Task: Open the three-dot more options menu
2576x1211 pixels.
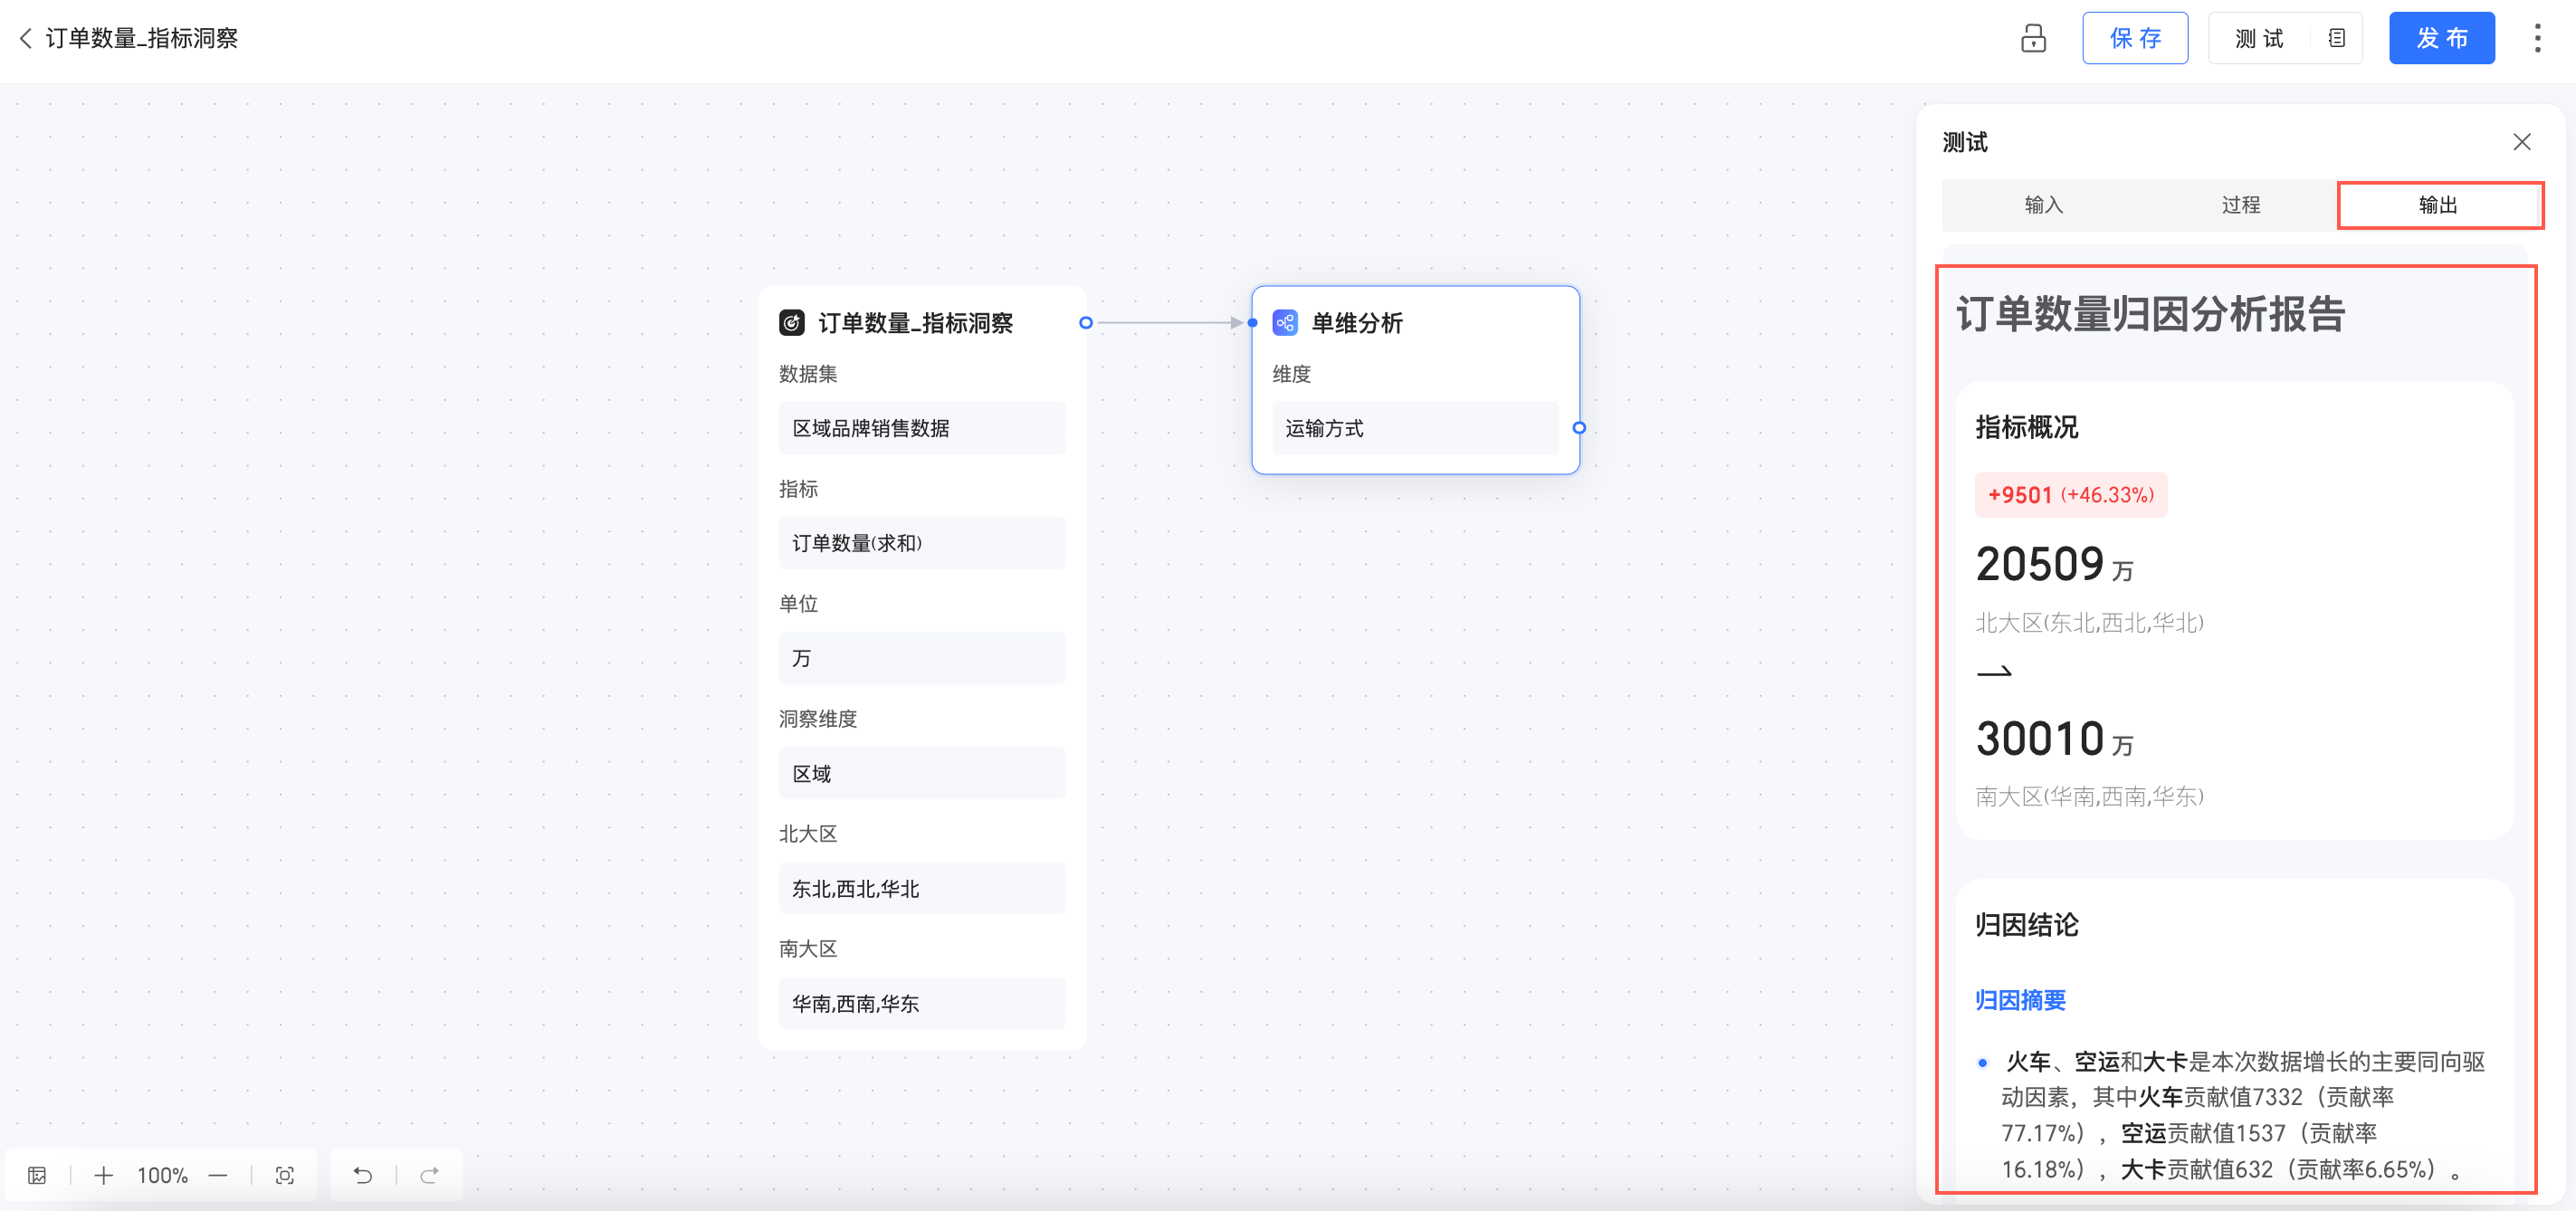Action: (x=2537, y=38)
